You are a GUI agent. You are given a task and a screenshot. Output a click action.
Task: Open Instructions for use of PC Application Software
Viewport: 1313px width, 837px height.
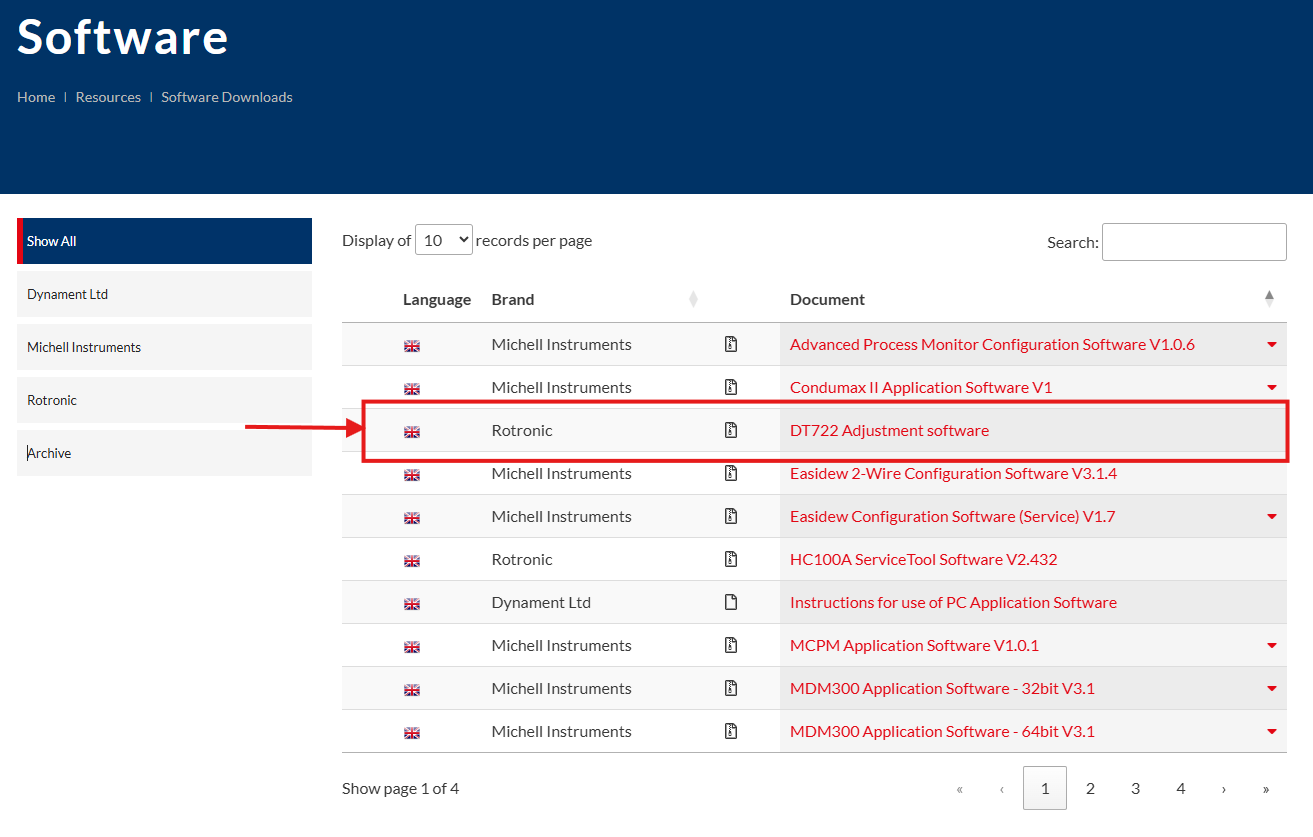pos(953,602)
